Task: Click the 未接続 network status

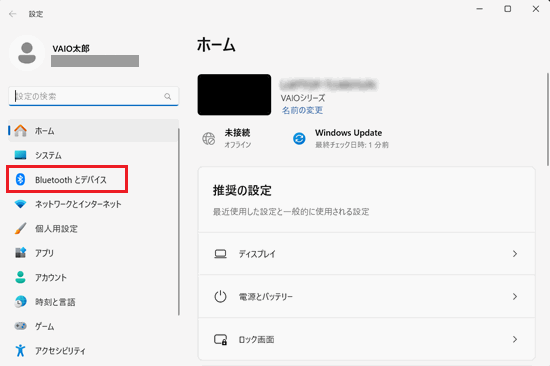Action: (237, 133)
